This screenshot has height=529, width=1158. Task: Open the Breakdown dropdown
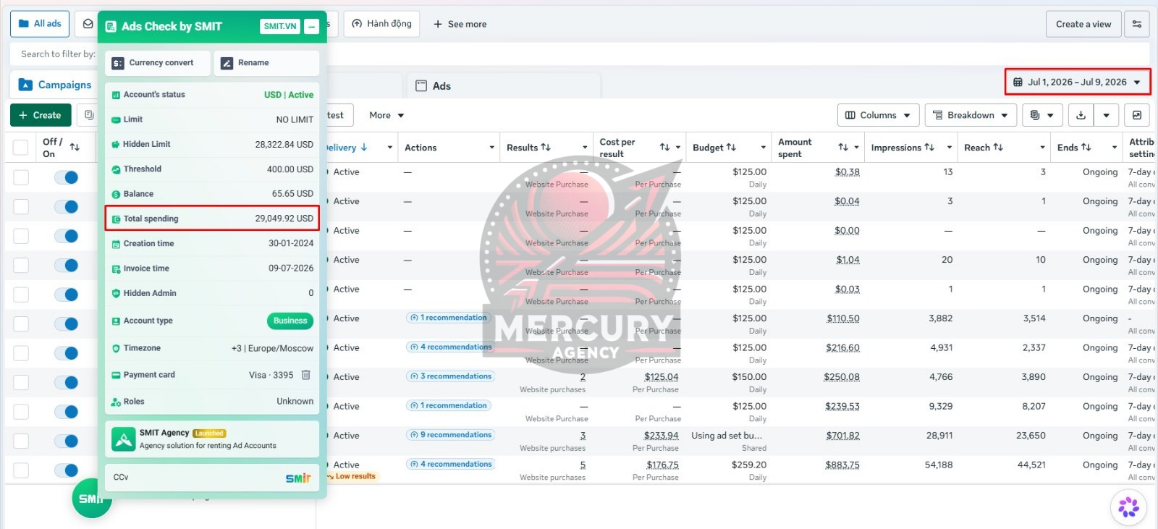pyautogui.click(x=970, y=115)
